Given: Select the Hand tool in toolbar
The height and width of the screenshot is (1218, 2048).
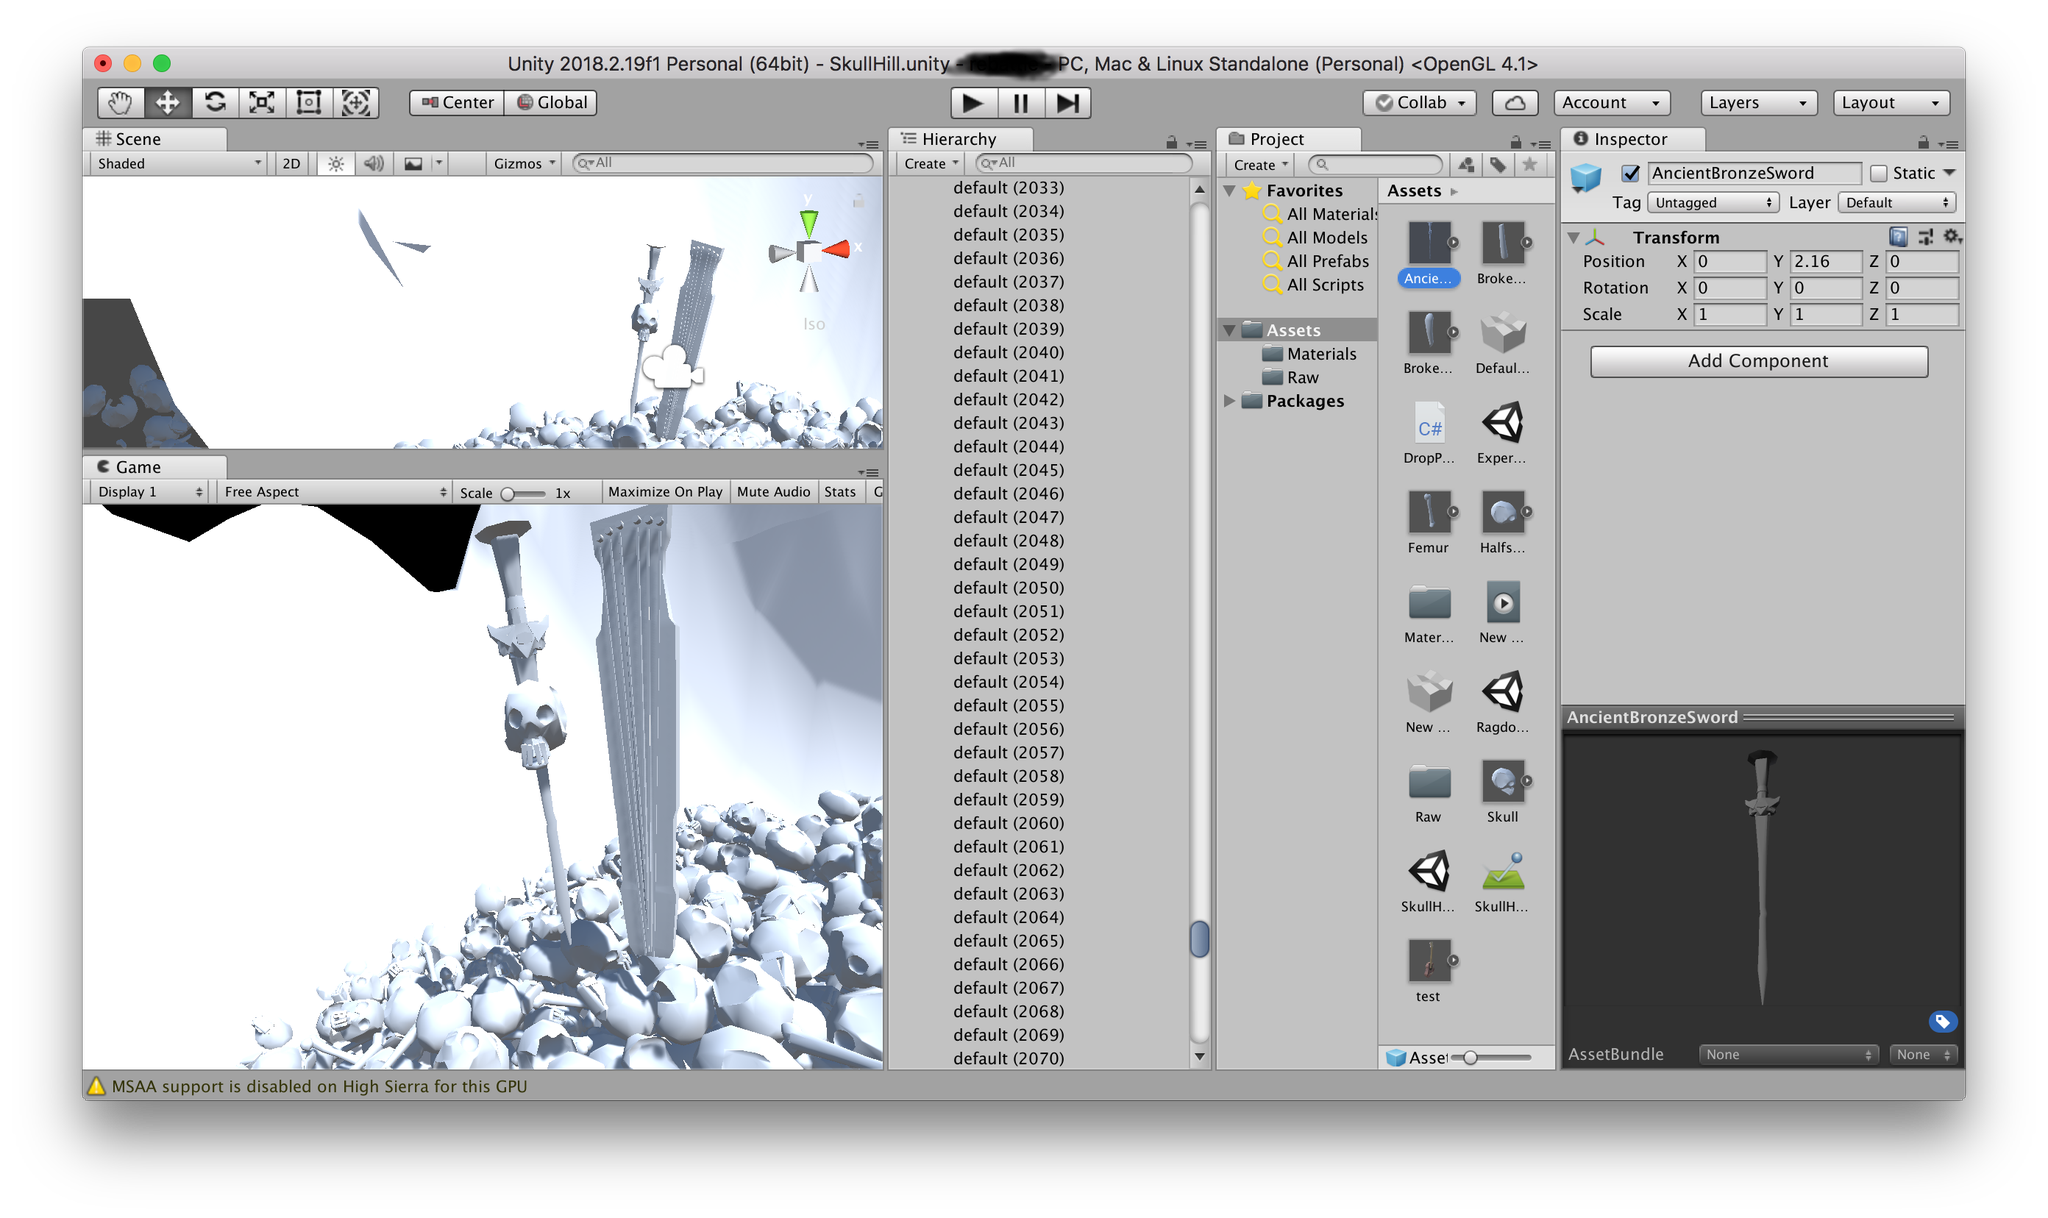Looking at the screenshot, I should 120,102.
